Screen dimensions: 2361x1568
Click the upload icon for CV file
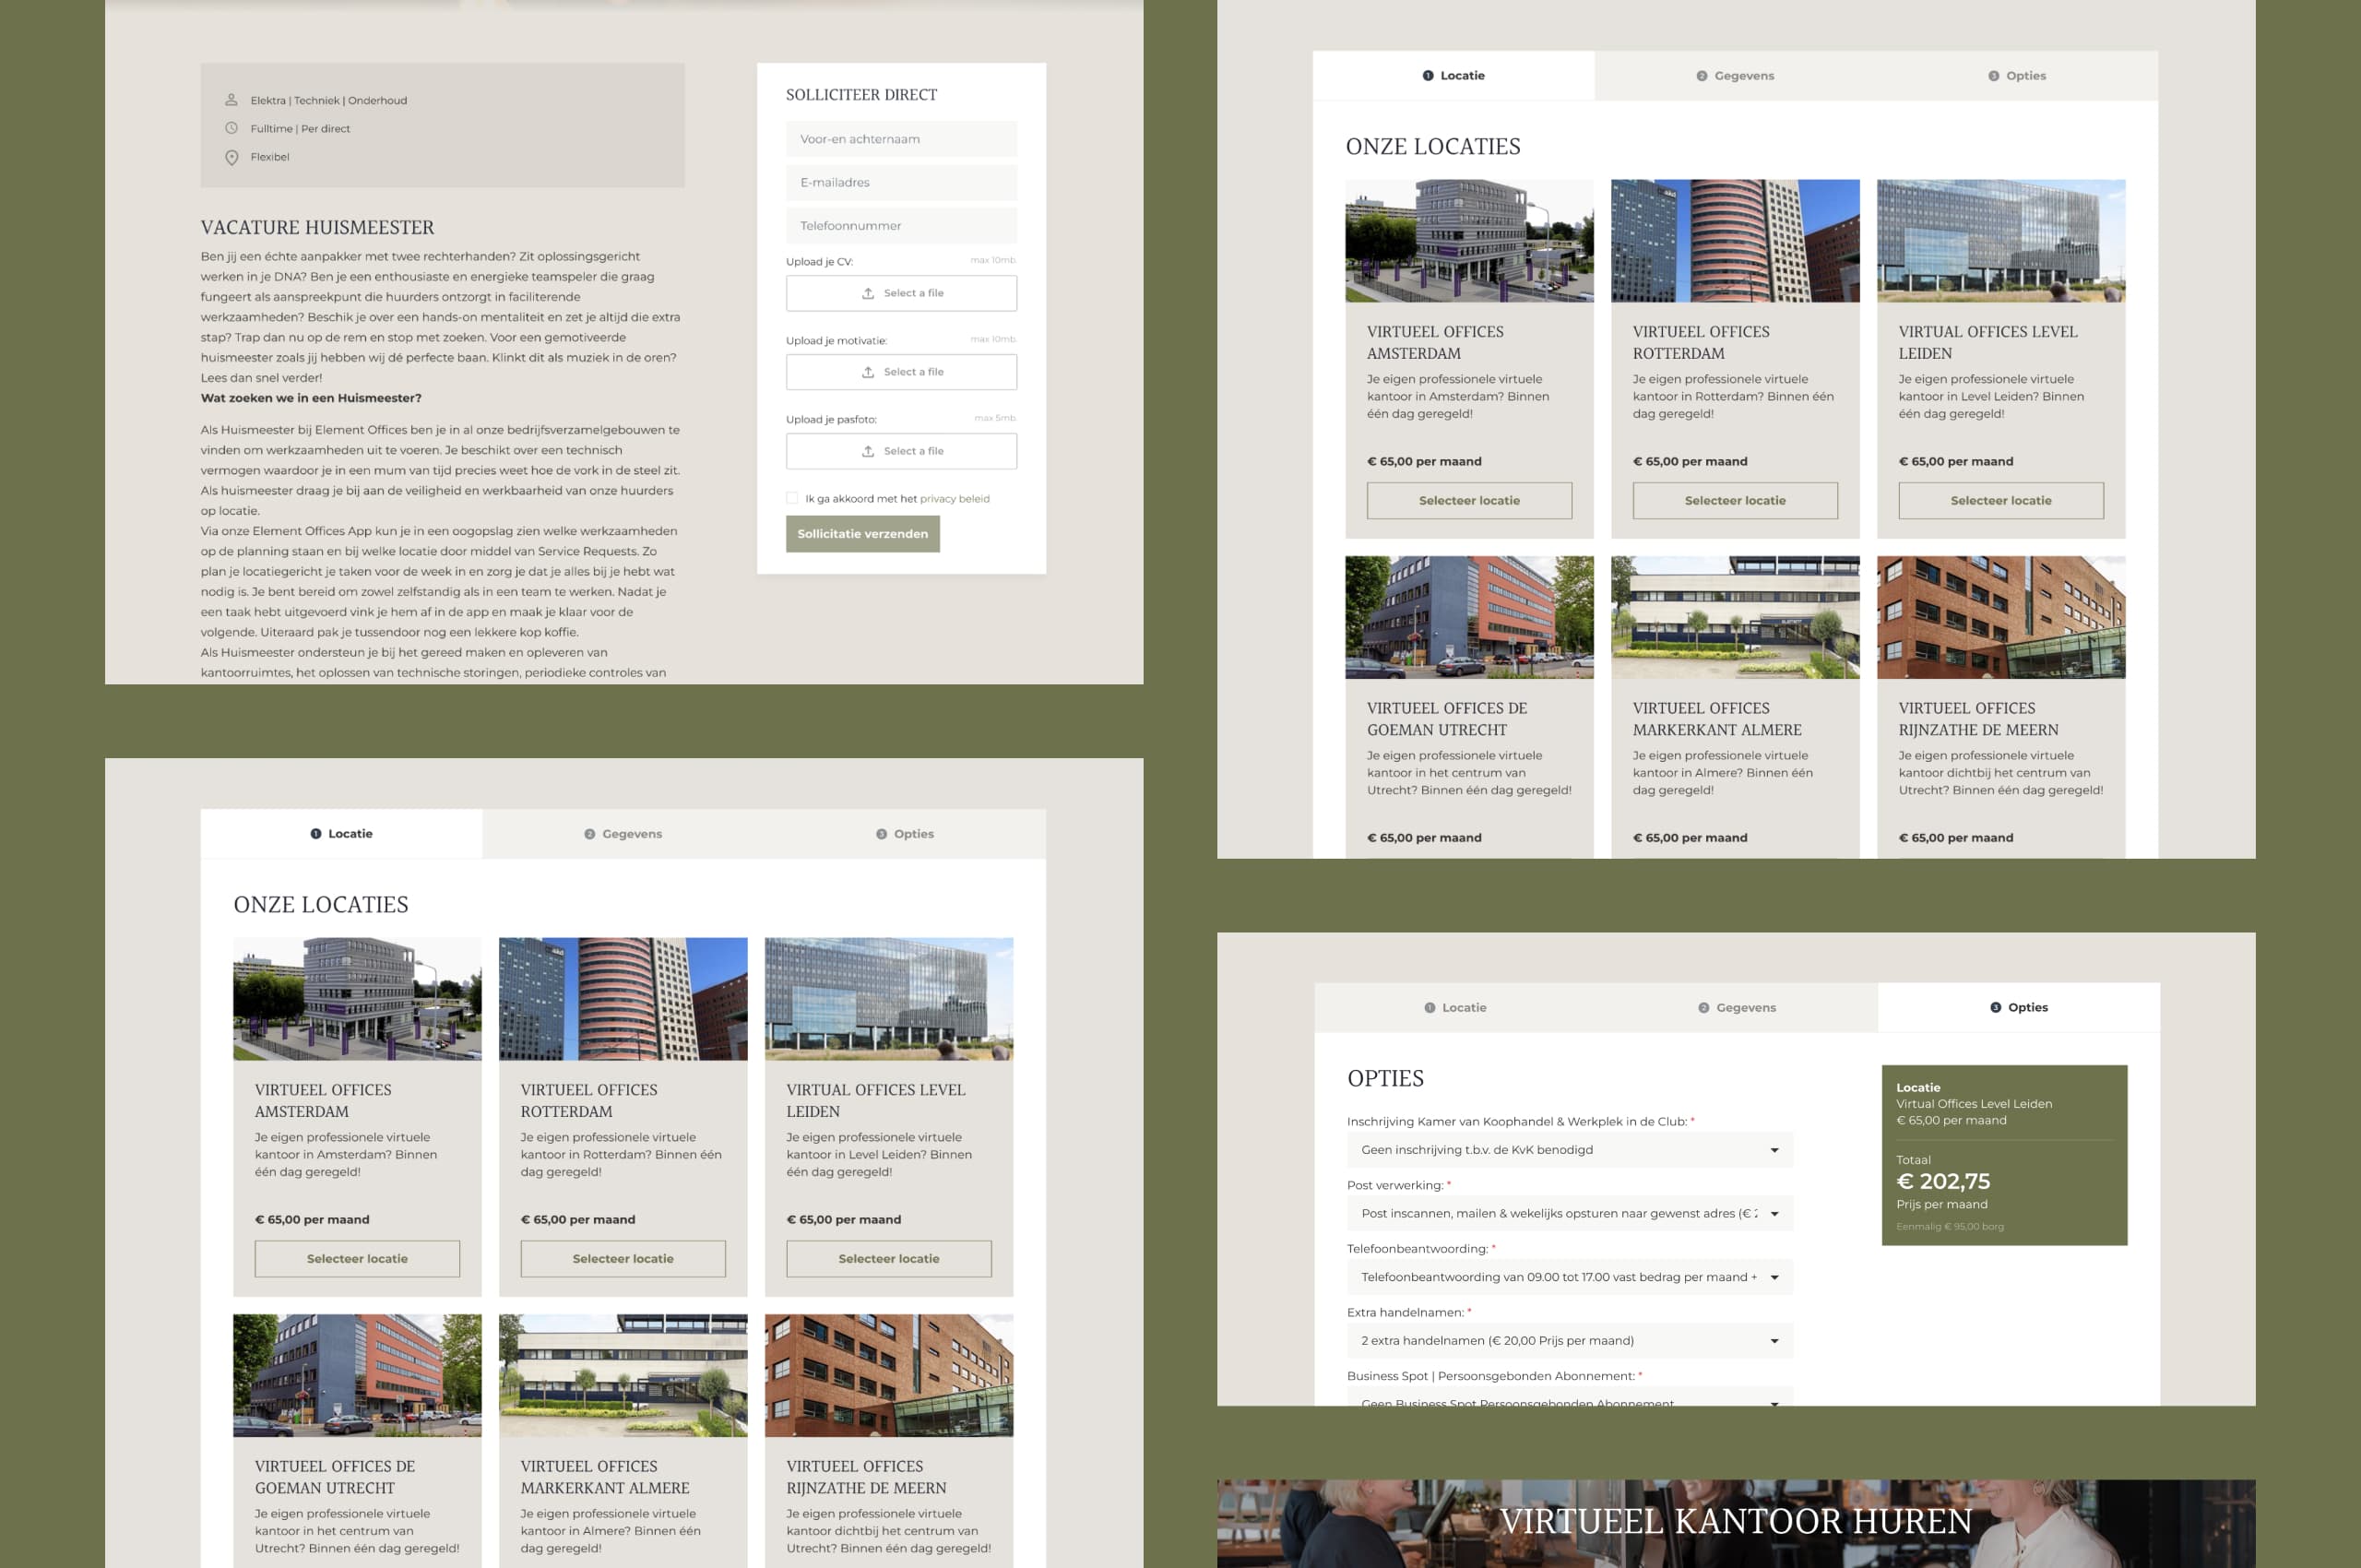tap(867, 293)
